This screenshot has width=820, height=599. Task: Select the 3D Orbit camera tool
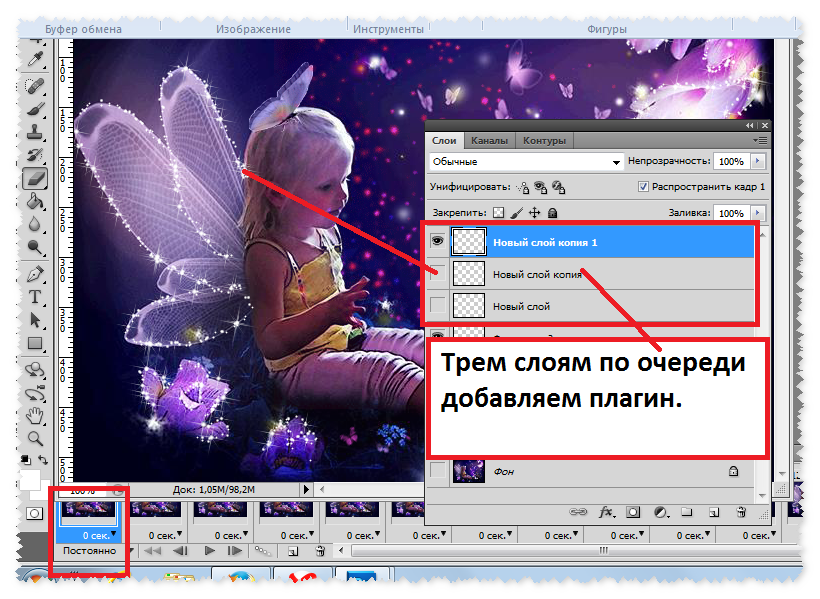tap(35, 393)
